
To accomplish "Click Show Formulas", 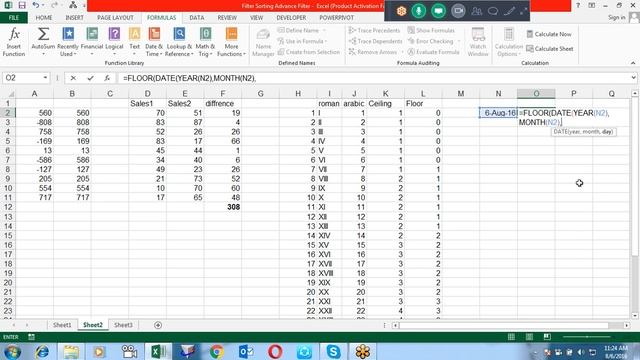I will click(431, 31).
